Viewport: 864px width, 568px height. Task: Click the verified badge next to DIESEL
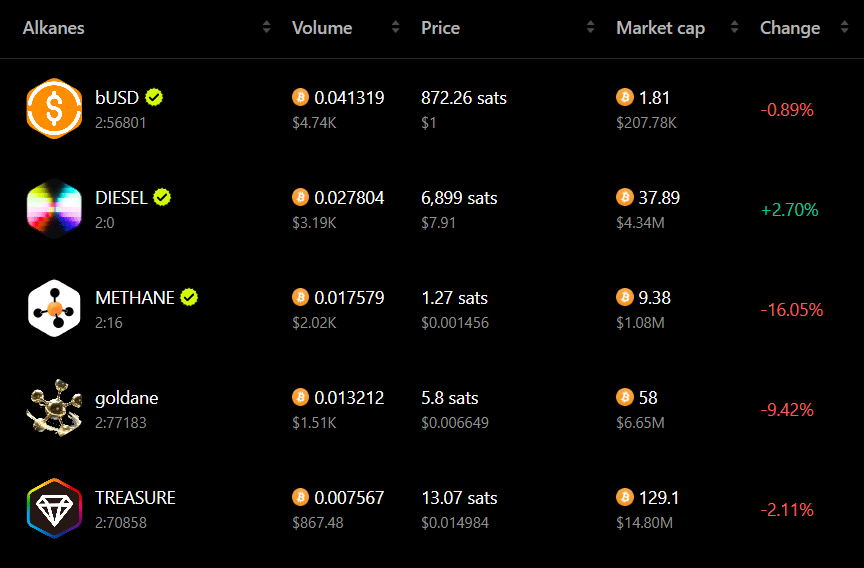tap(162, 197)
